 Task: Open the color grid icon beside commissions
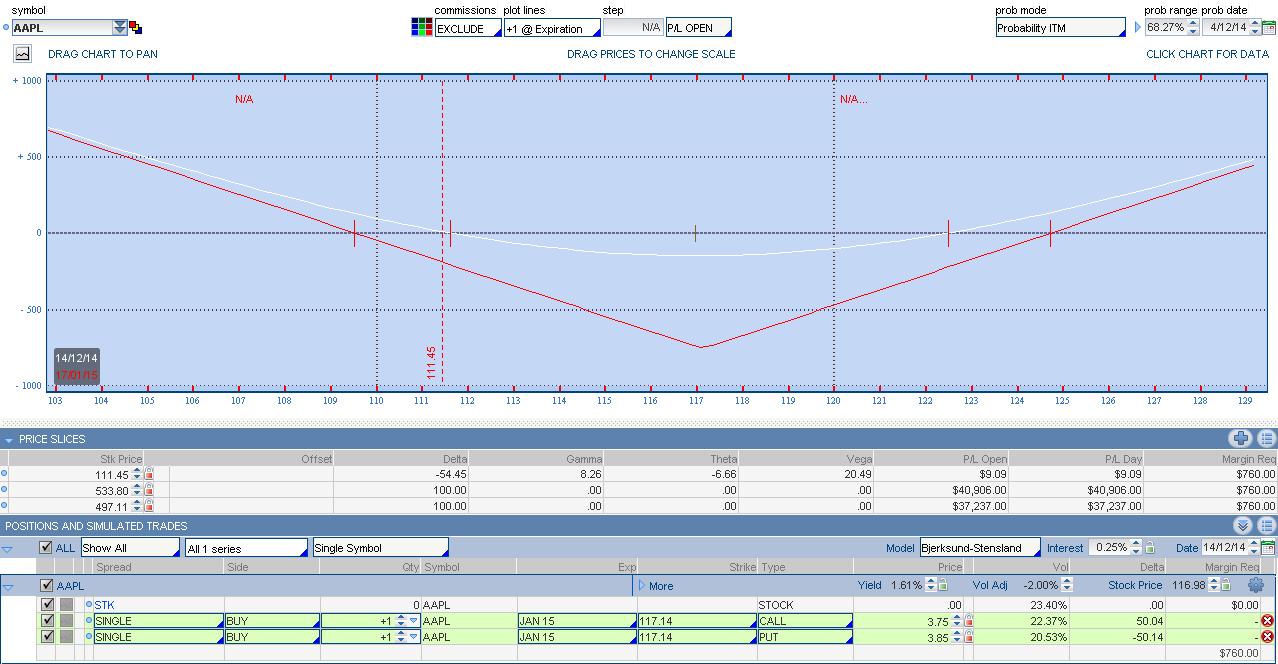(x=421, y=27)
